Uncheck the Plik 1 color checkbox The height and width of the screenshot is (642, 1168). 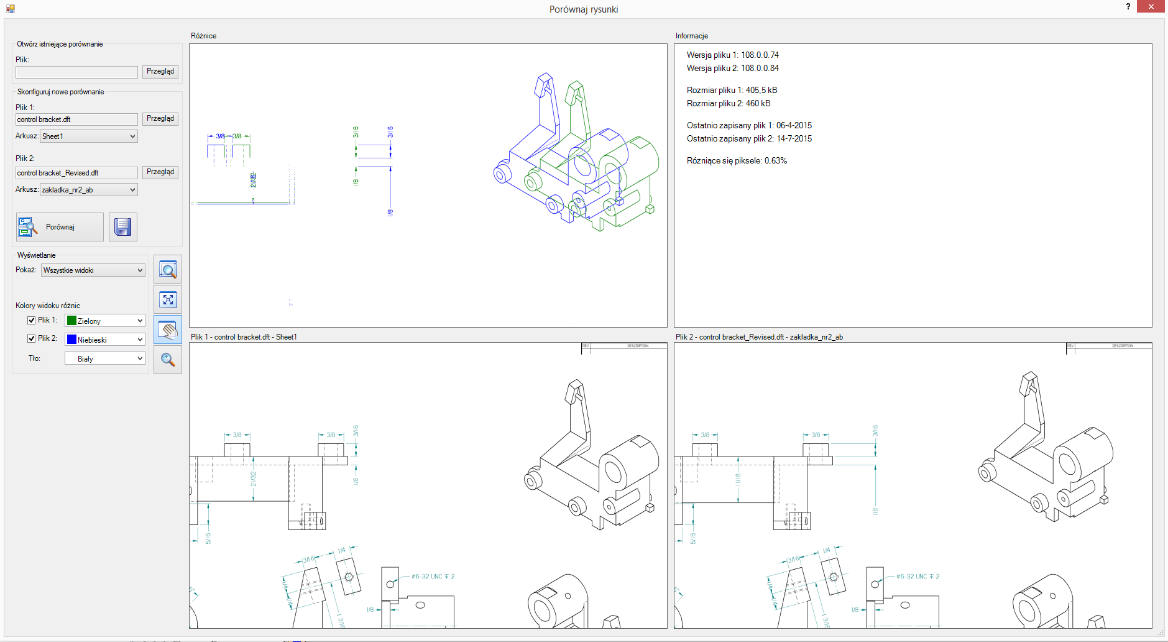(31, 320)
